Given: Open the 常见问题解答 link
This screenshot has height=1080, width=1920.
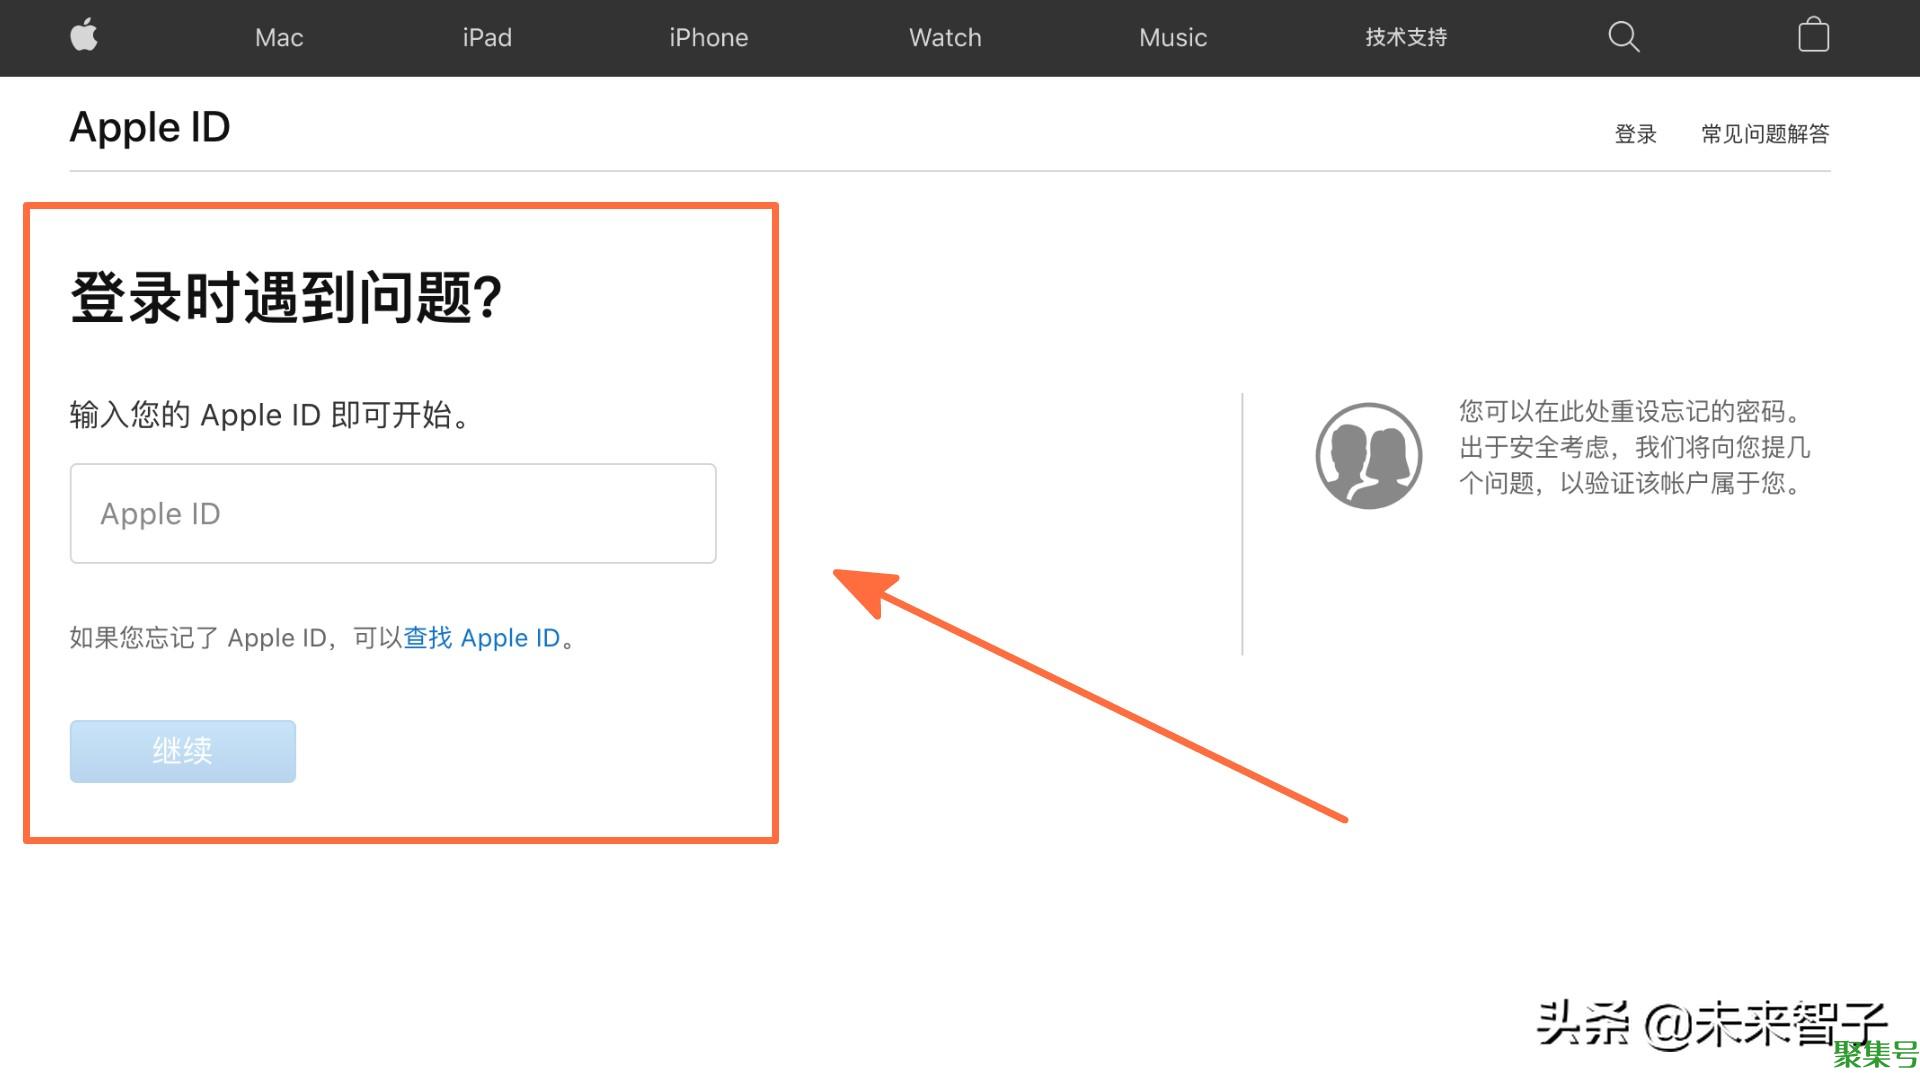Looking at the screenshot, I should (x=1765, y=134).
